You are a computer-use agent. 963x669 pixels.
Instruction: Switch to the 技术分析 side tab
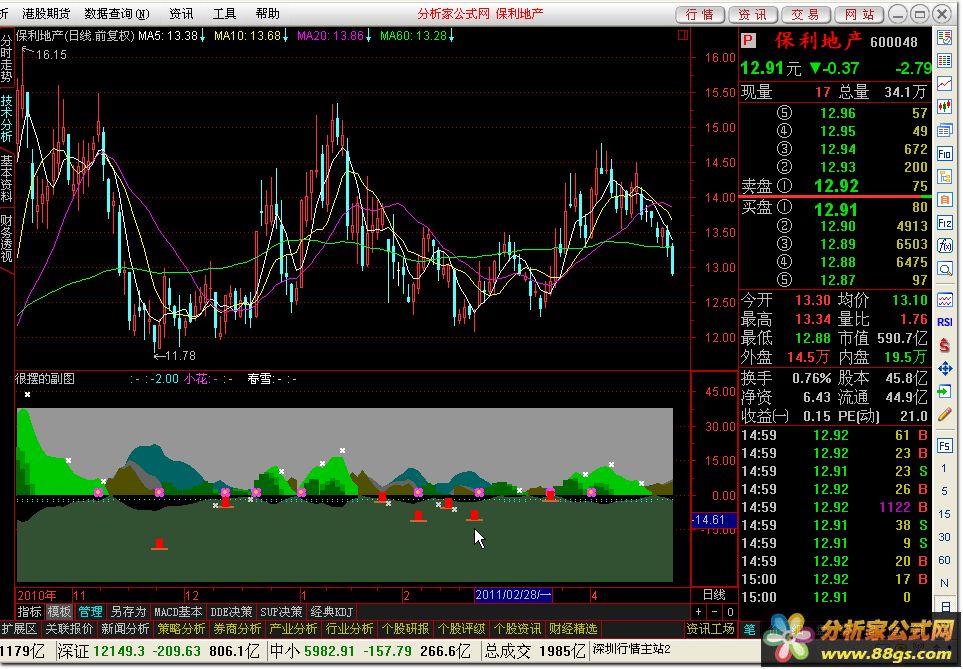point(6,118)
